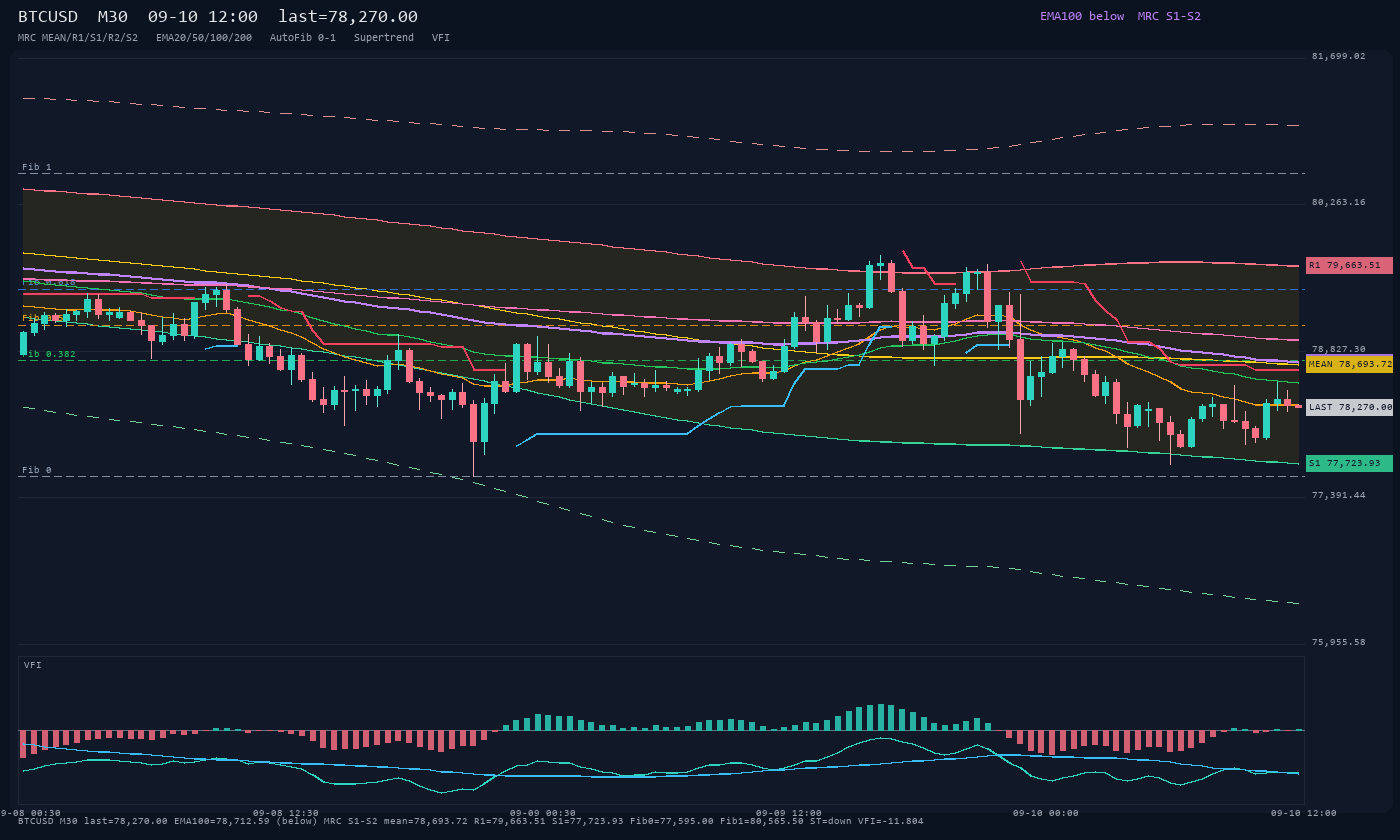Click the 'Fib 0.382' level label
The width and height of the screenshot is (1400, 840).
click(49, 354)
